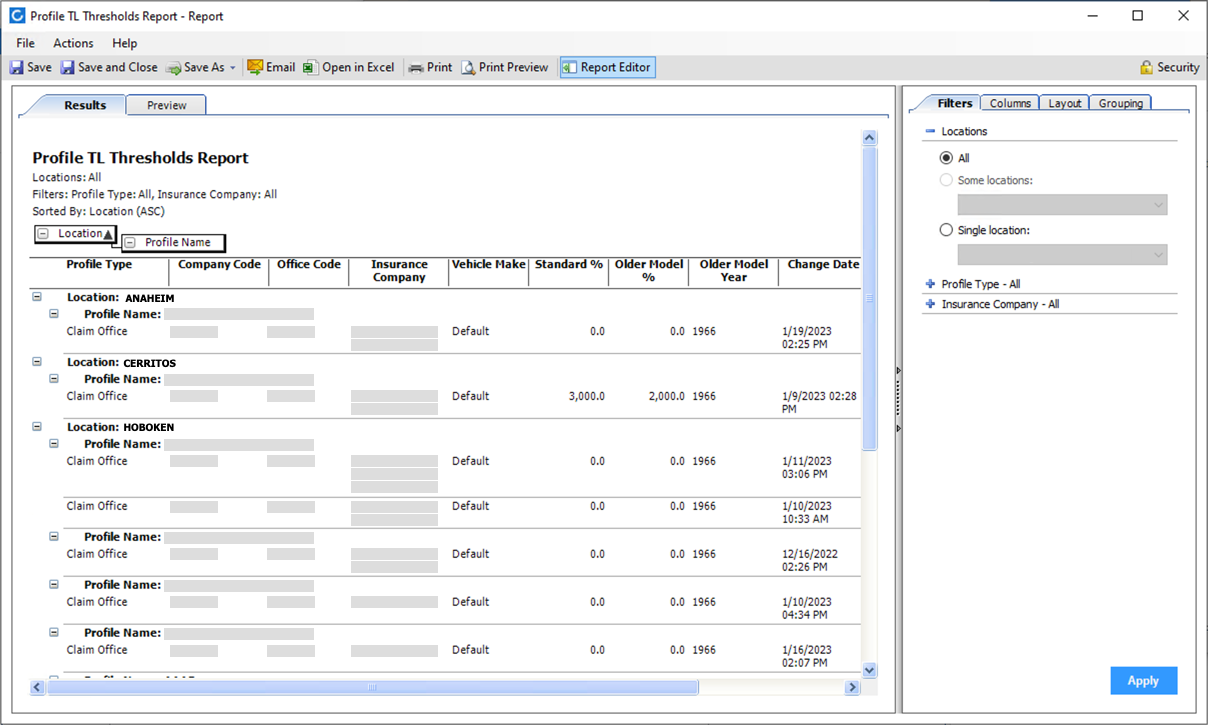
Task: Click the Print printer icon
Action: (x=416, y=67)
